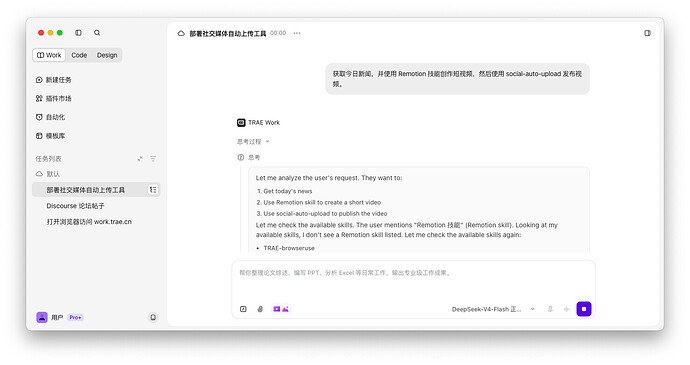Viewport: 690px width, 365px height.
Task: Toggle the right side panel icon
Action: 647,33
